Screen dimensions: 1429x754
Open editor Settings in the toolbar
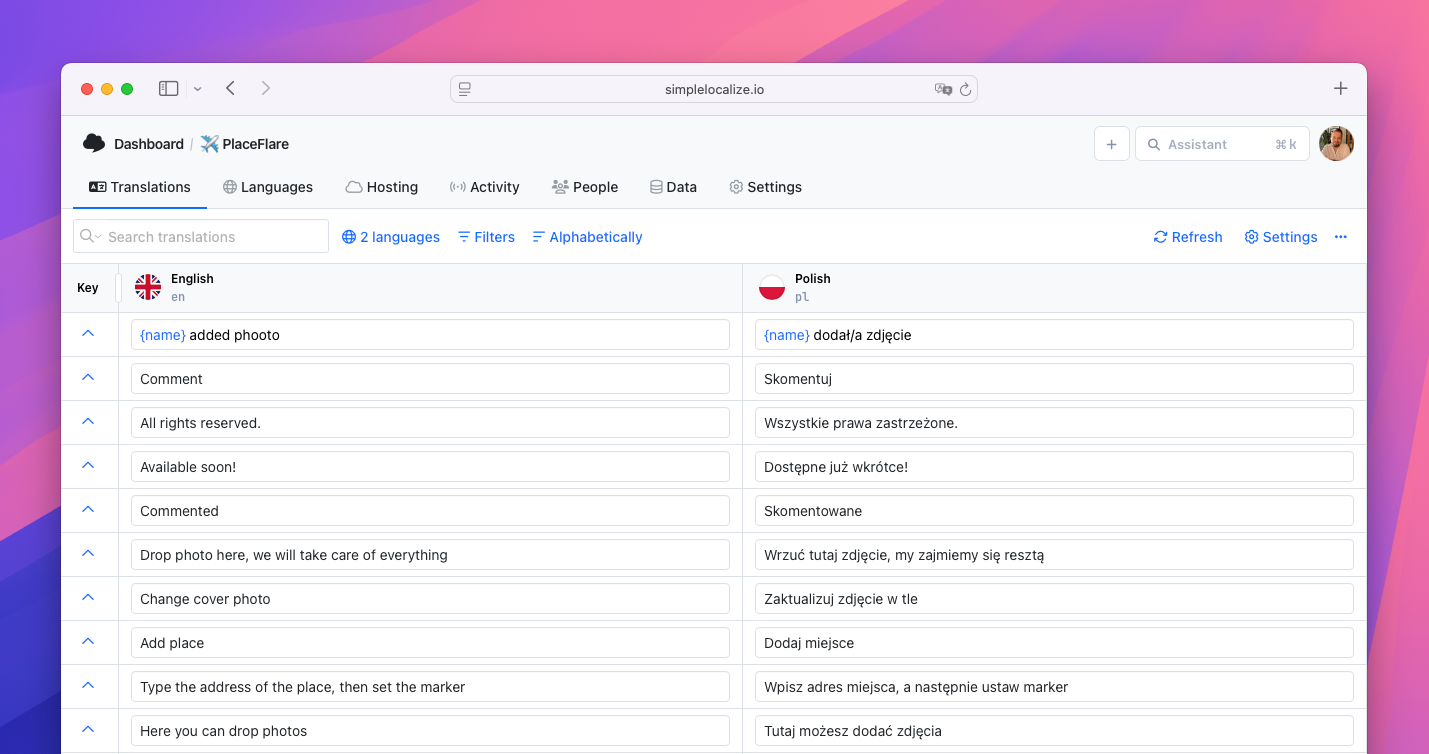point(1281,237)
